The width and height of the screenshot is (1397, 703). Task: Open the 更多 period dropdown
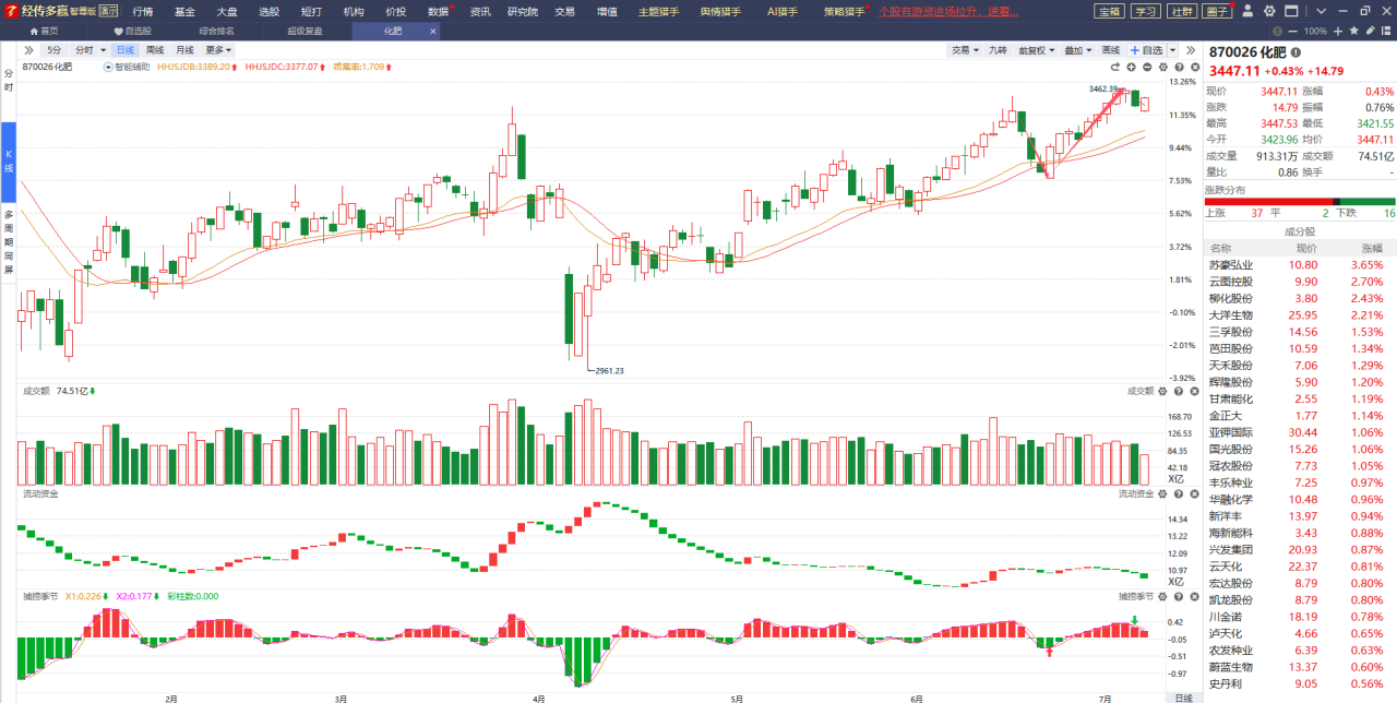(x=218, y=50)
